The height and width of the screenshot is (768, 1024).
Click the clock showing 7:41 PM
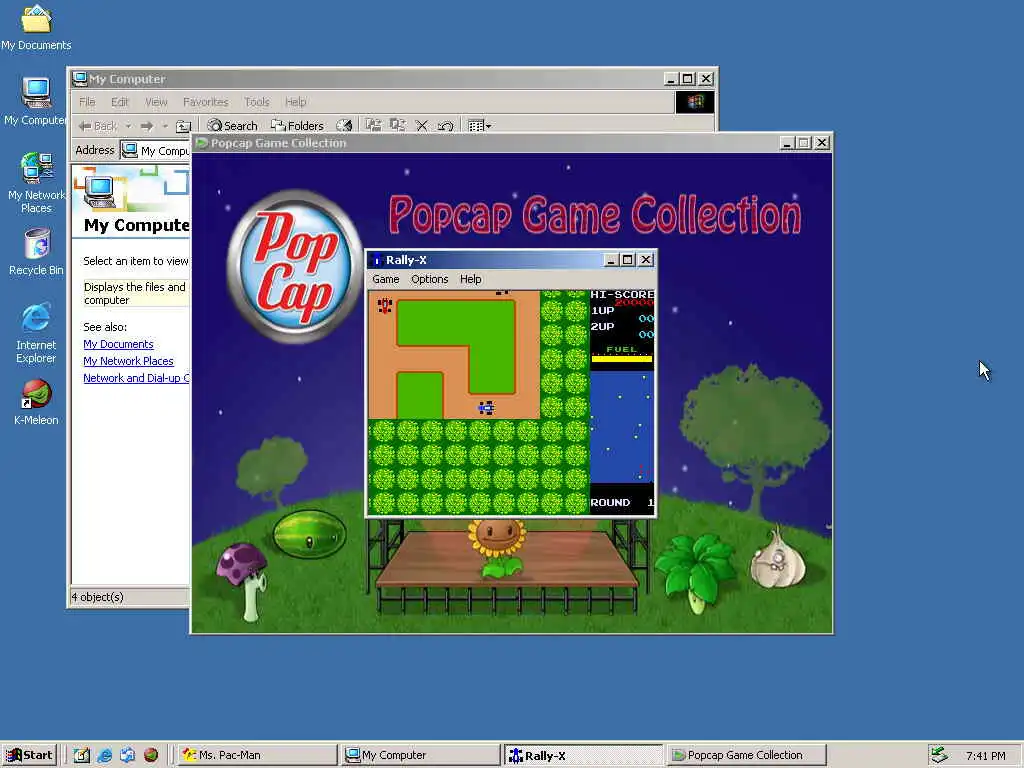[986, 756]
